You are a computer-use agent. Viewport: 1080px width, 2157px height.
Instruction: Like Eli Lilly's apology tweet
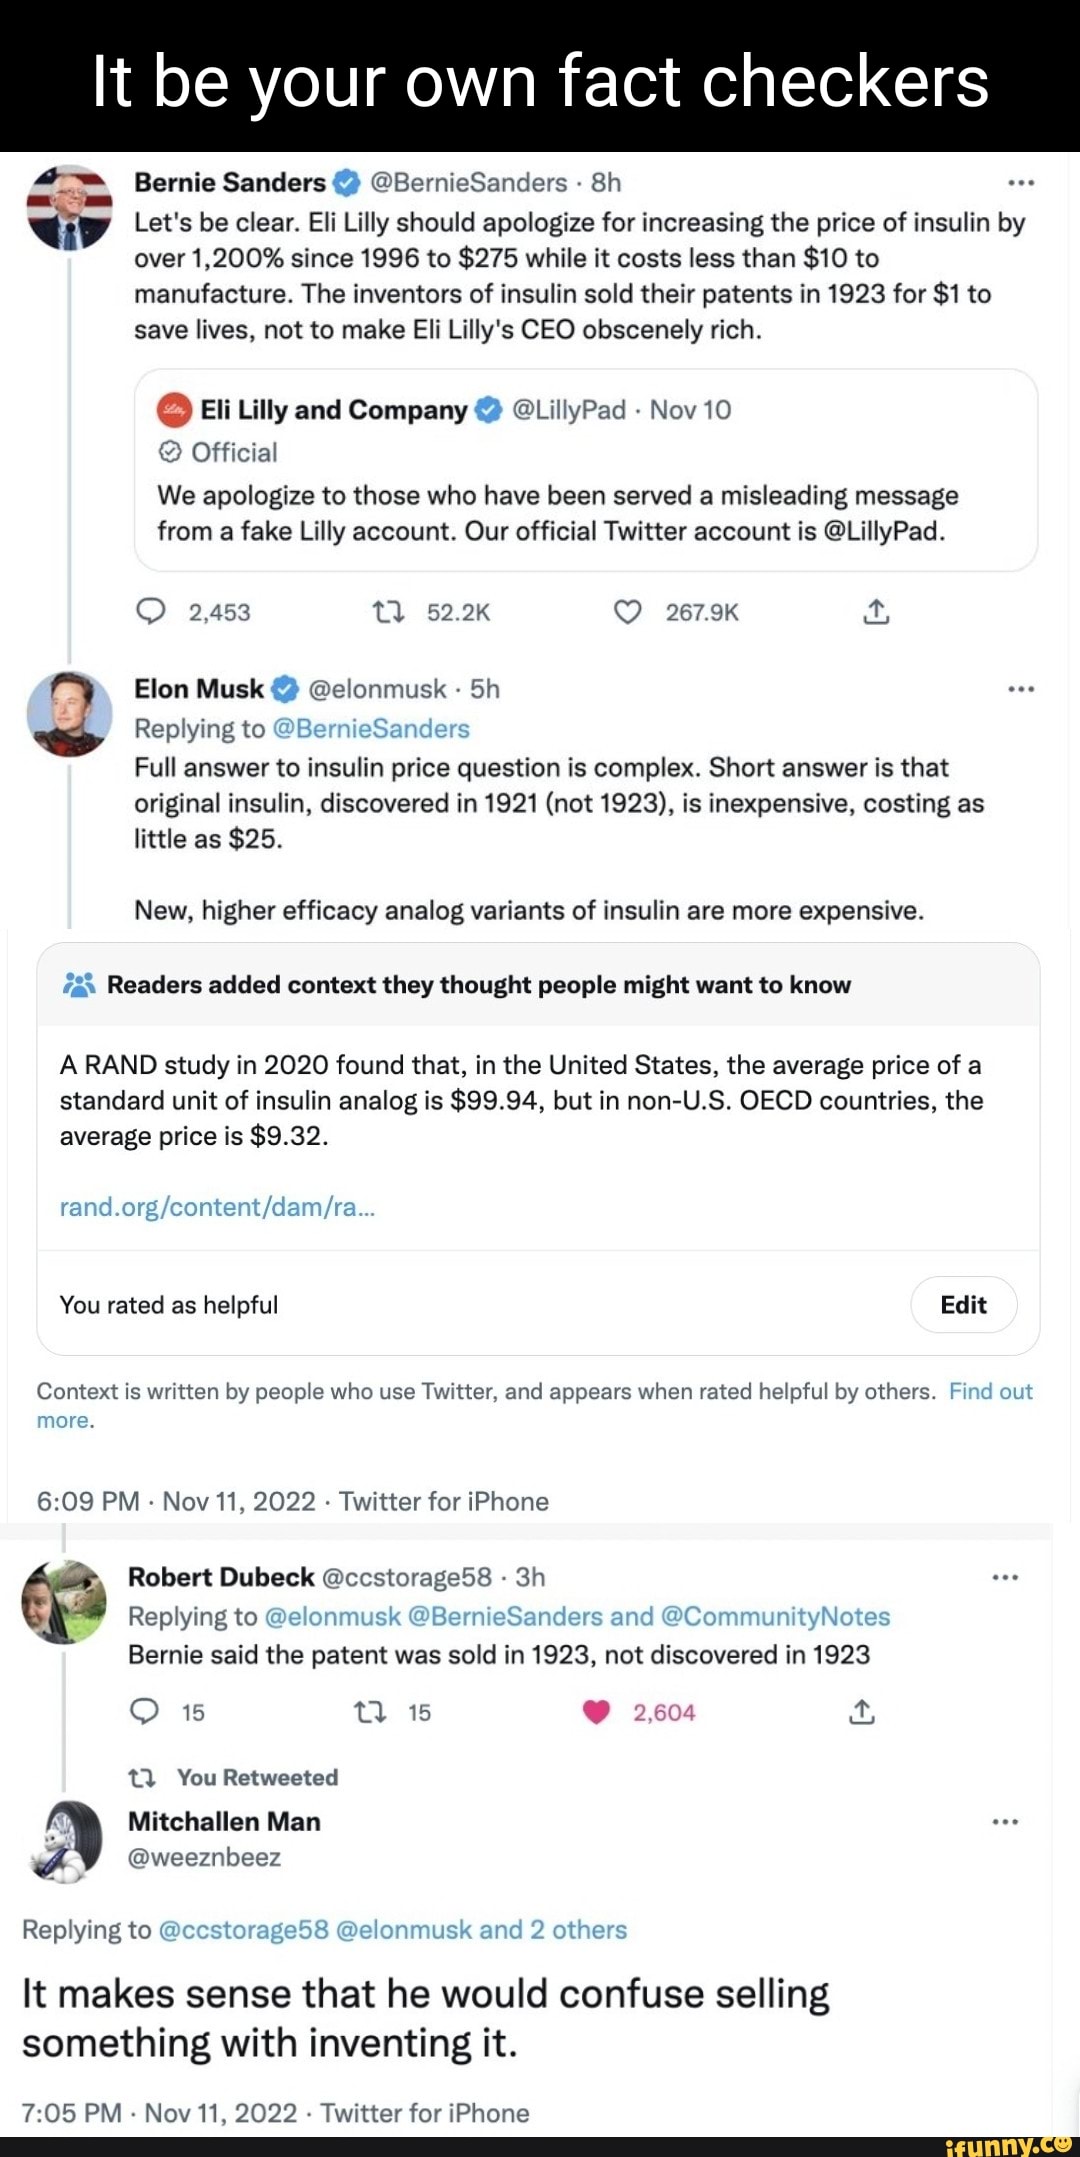631,614
